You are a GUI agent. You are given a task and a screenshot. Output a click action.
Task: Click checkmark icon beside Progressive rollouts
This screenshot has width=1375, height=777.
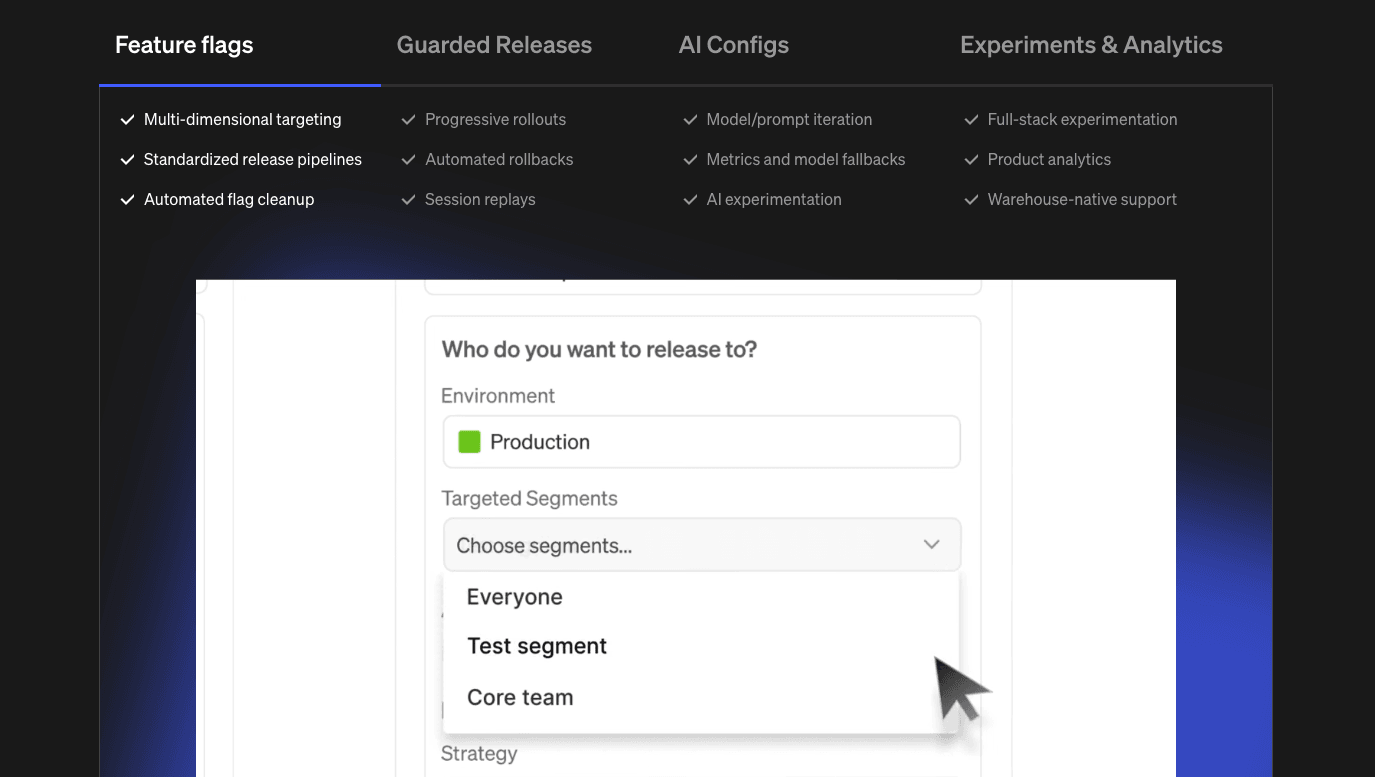[x=408, y=120]
